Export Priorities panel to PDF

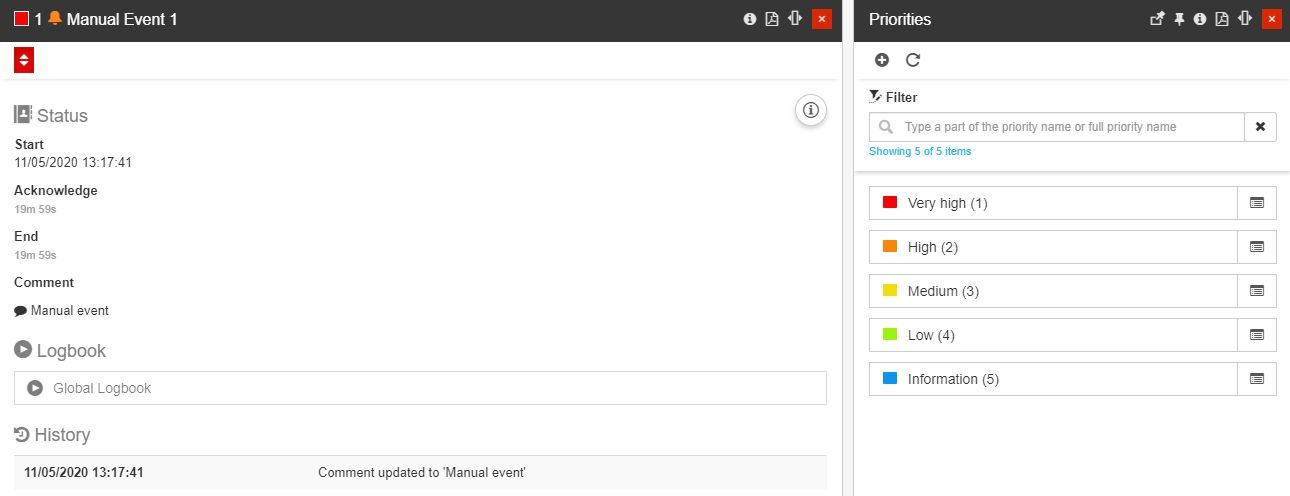point(1221,19)
